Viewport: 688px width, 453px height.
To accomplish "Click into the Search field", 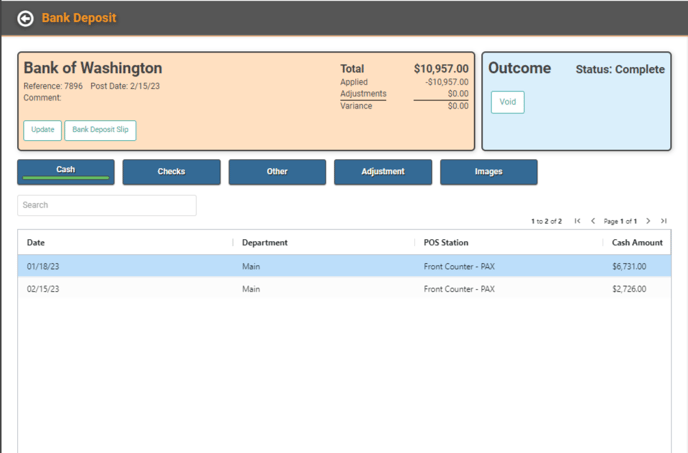I will 107,205.
